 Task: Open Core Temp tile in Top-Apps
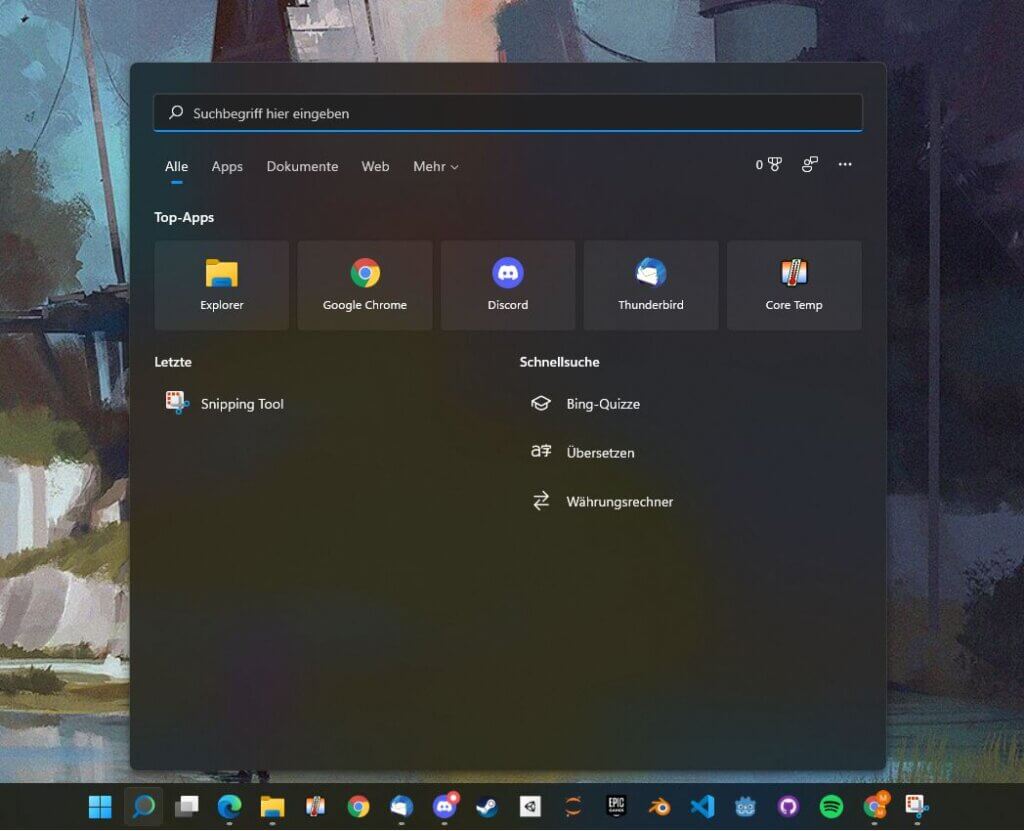click(x=794, y=285)
